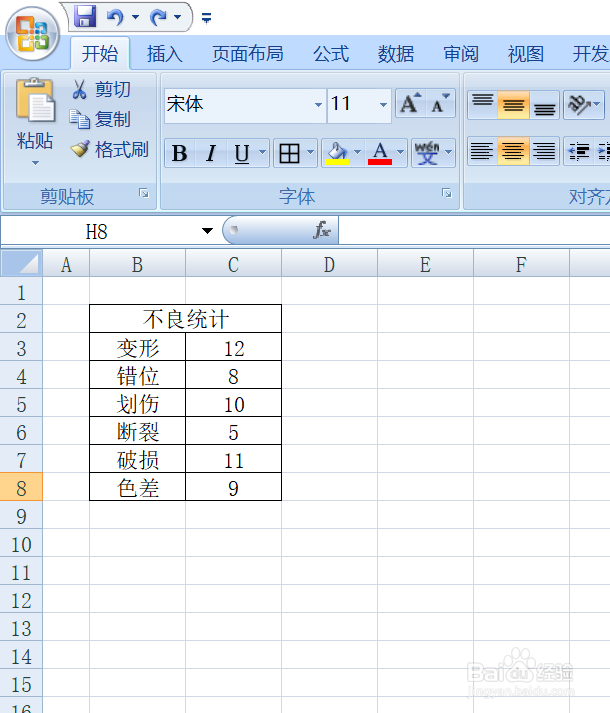Toggle underline formatting
Image resolution: width=610 pixels, height=713 pixels.
pos(242,153)
